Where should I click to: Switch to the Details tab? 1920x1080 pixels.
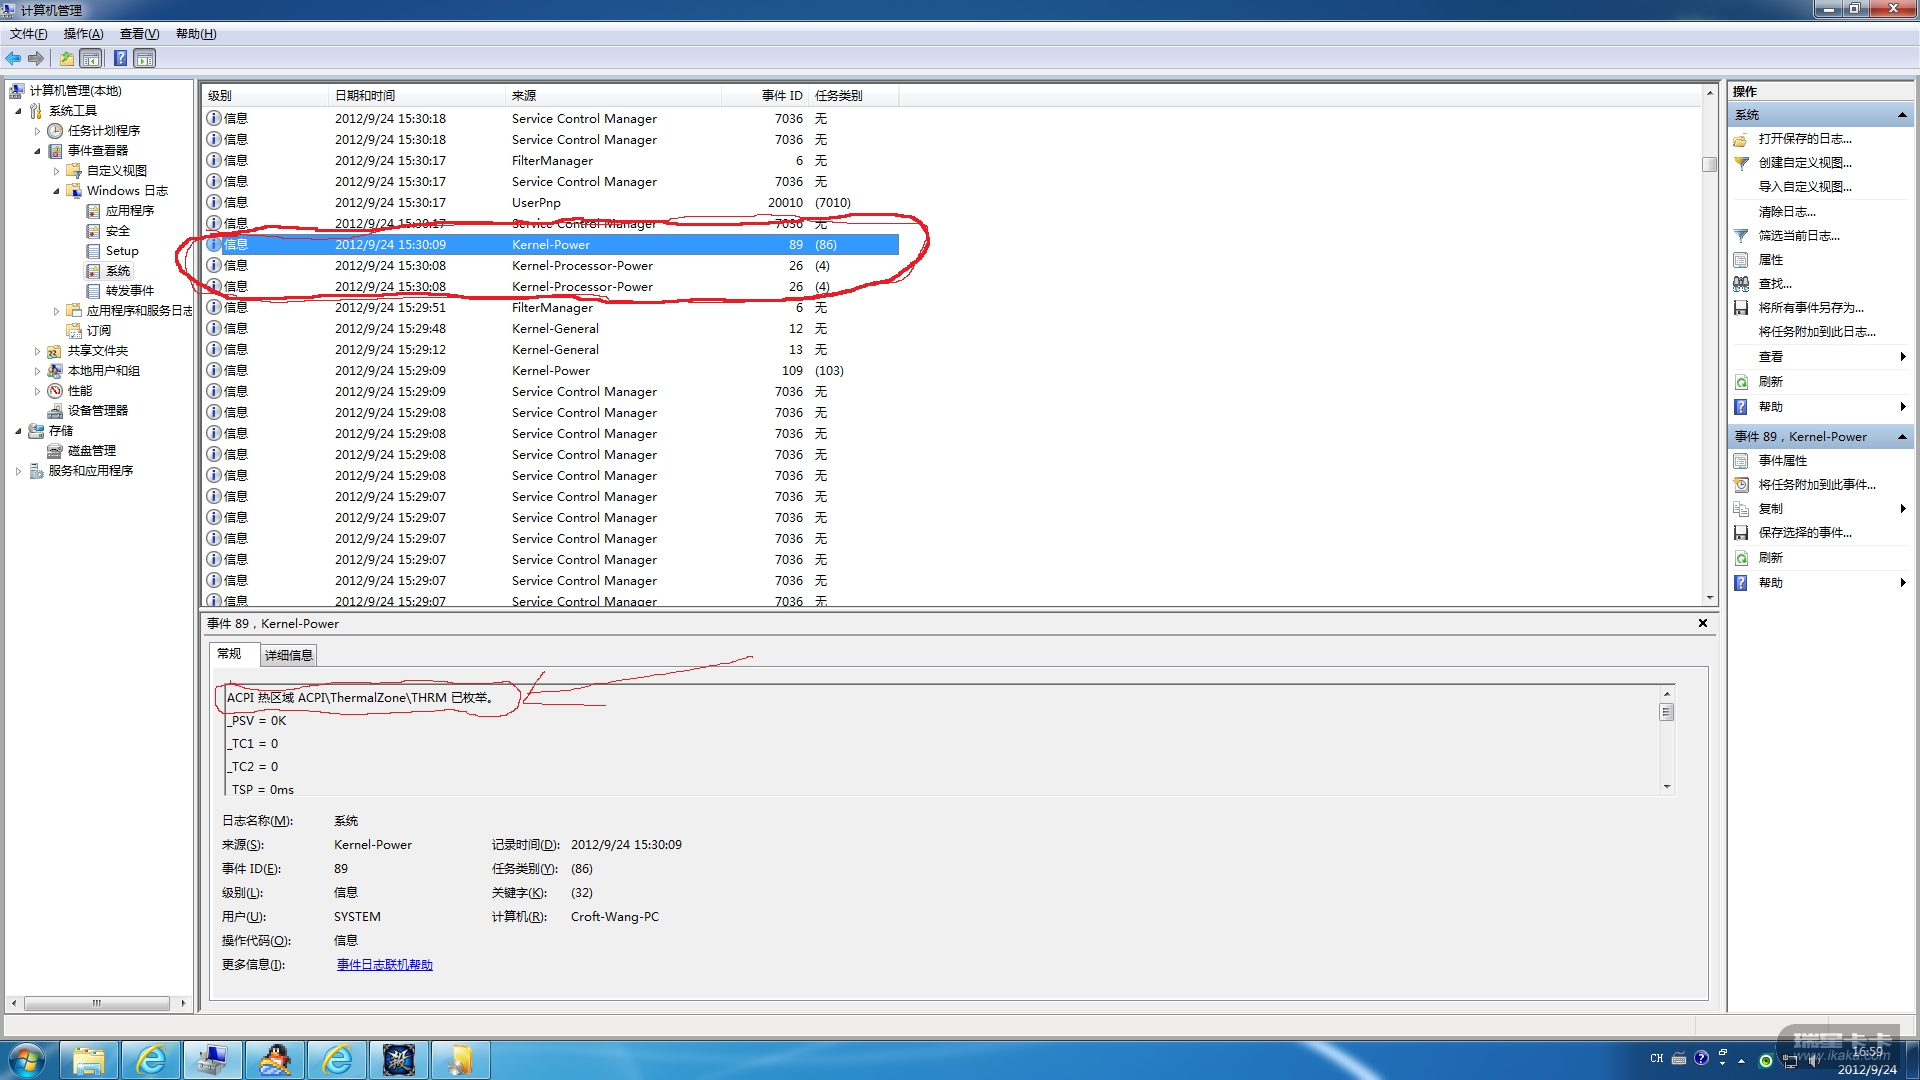(x=288, y=655)
